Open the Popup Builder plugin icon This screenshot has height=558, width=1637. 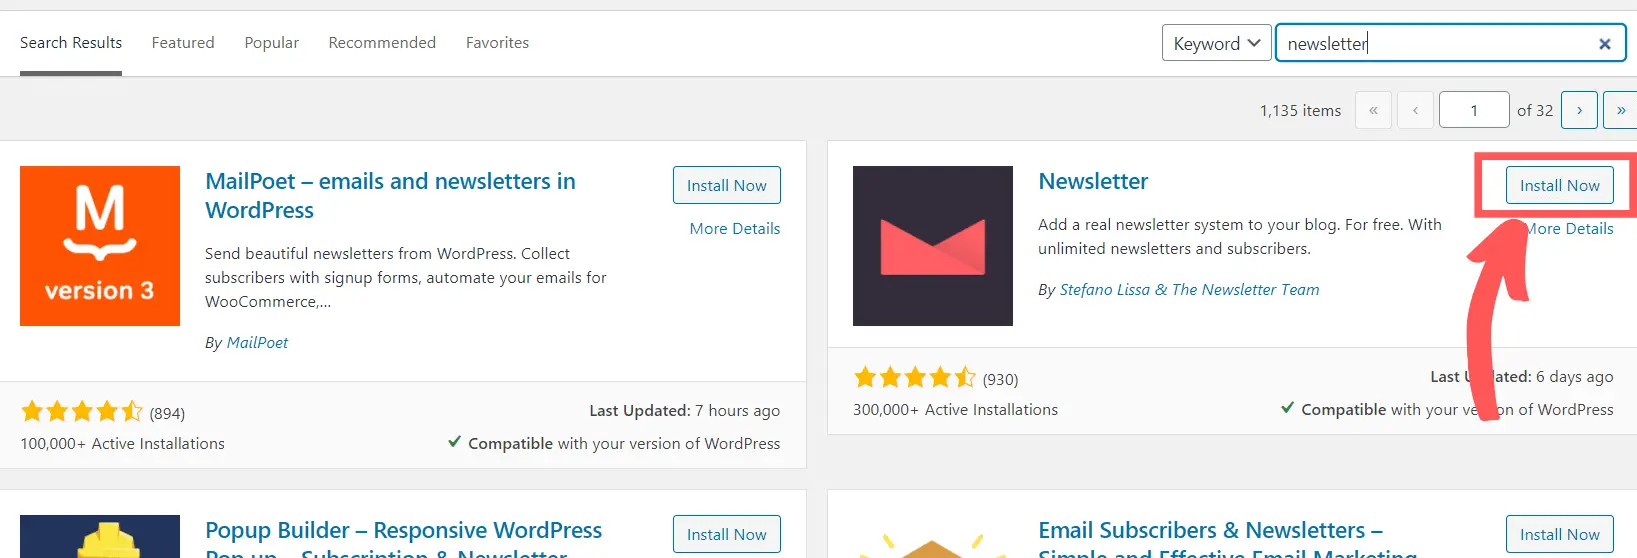click(100, 536)
